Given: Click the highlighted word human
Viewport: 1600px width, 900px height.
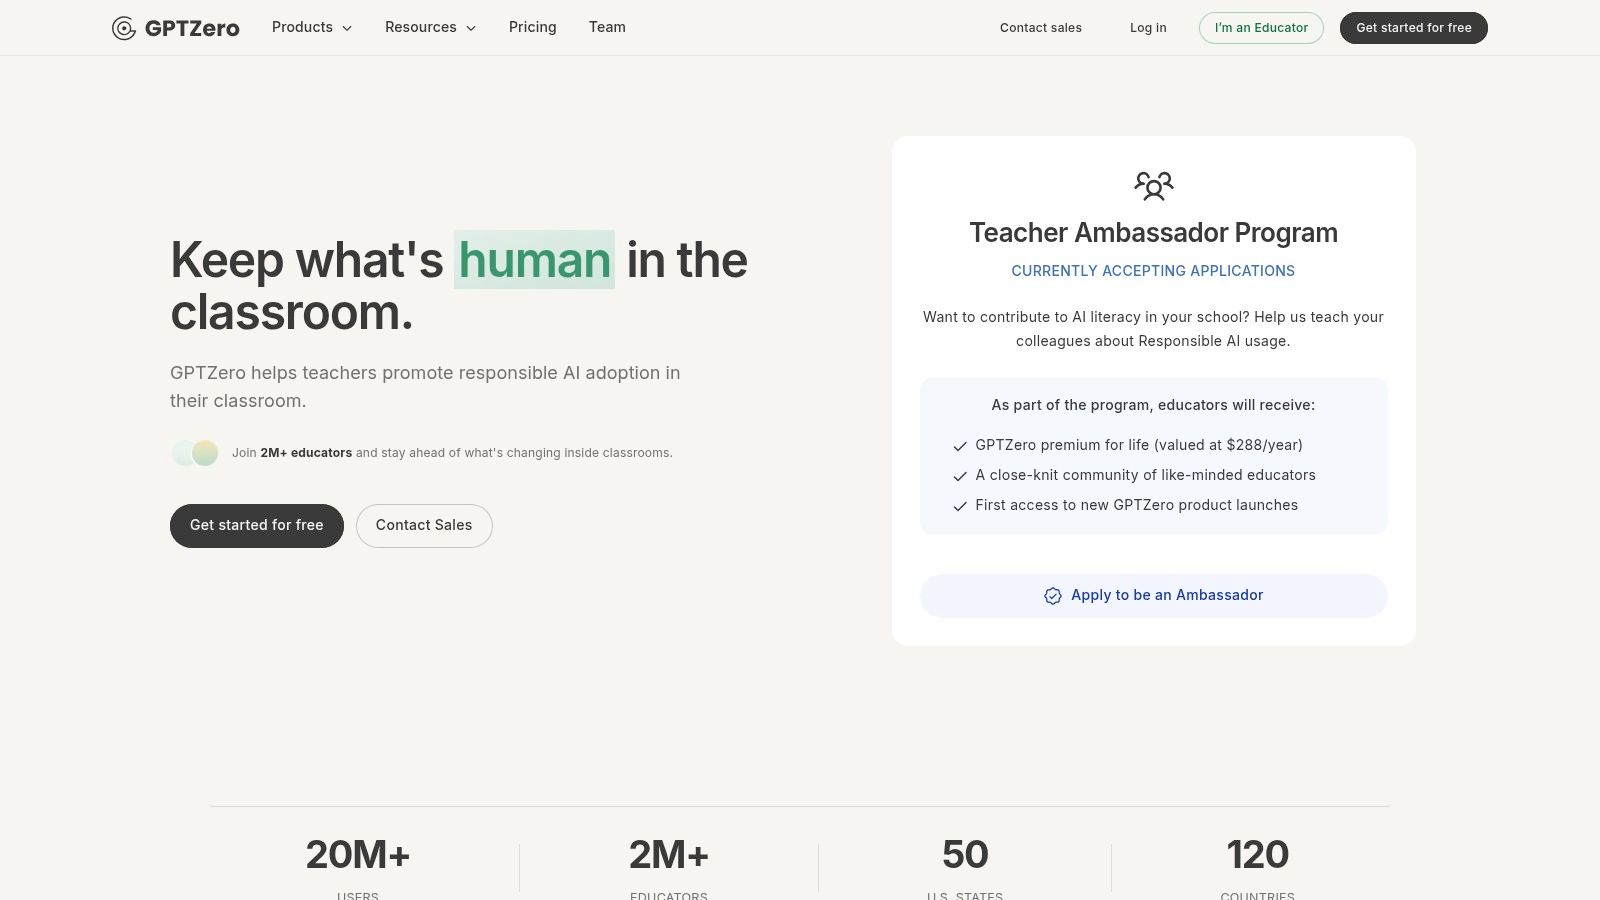Looking at the screenshot, I should [x=534, y=260].
